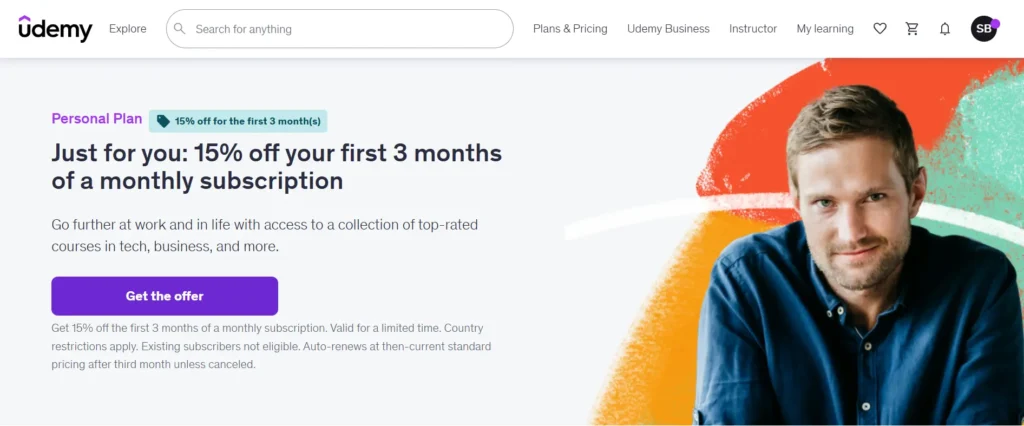Open the SB profile avatar menu
1024x426 pixels.
coord(984,29)
